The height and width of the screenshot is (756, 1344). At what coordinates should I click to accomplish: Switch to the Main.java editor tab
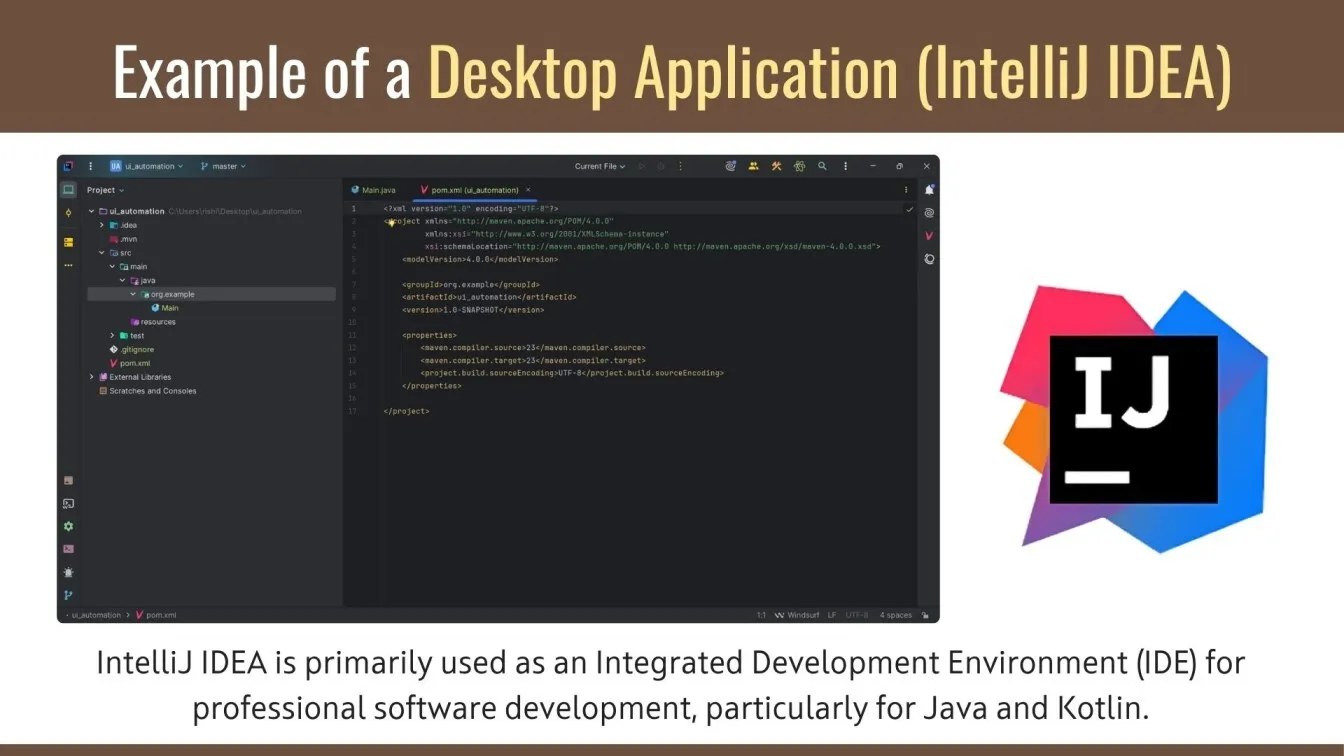click(x=374, y=190)
